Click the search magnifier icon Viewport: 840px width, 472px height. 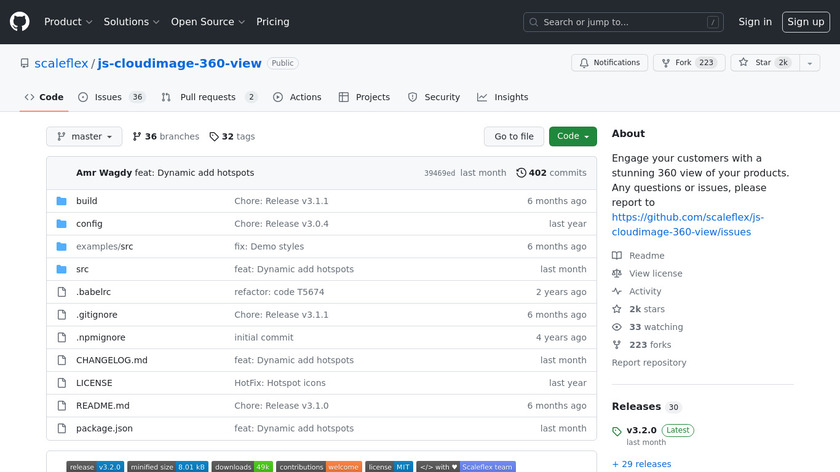pyautogui.click(x=534, y=22)
